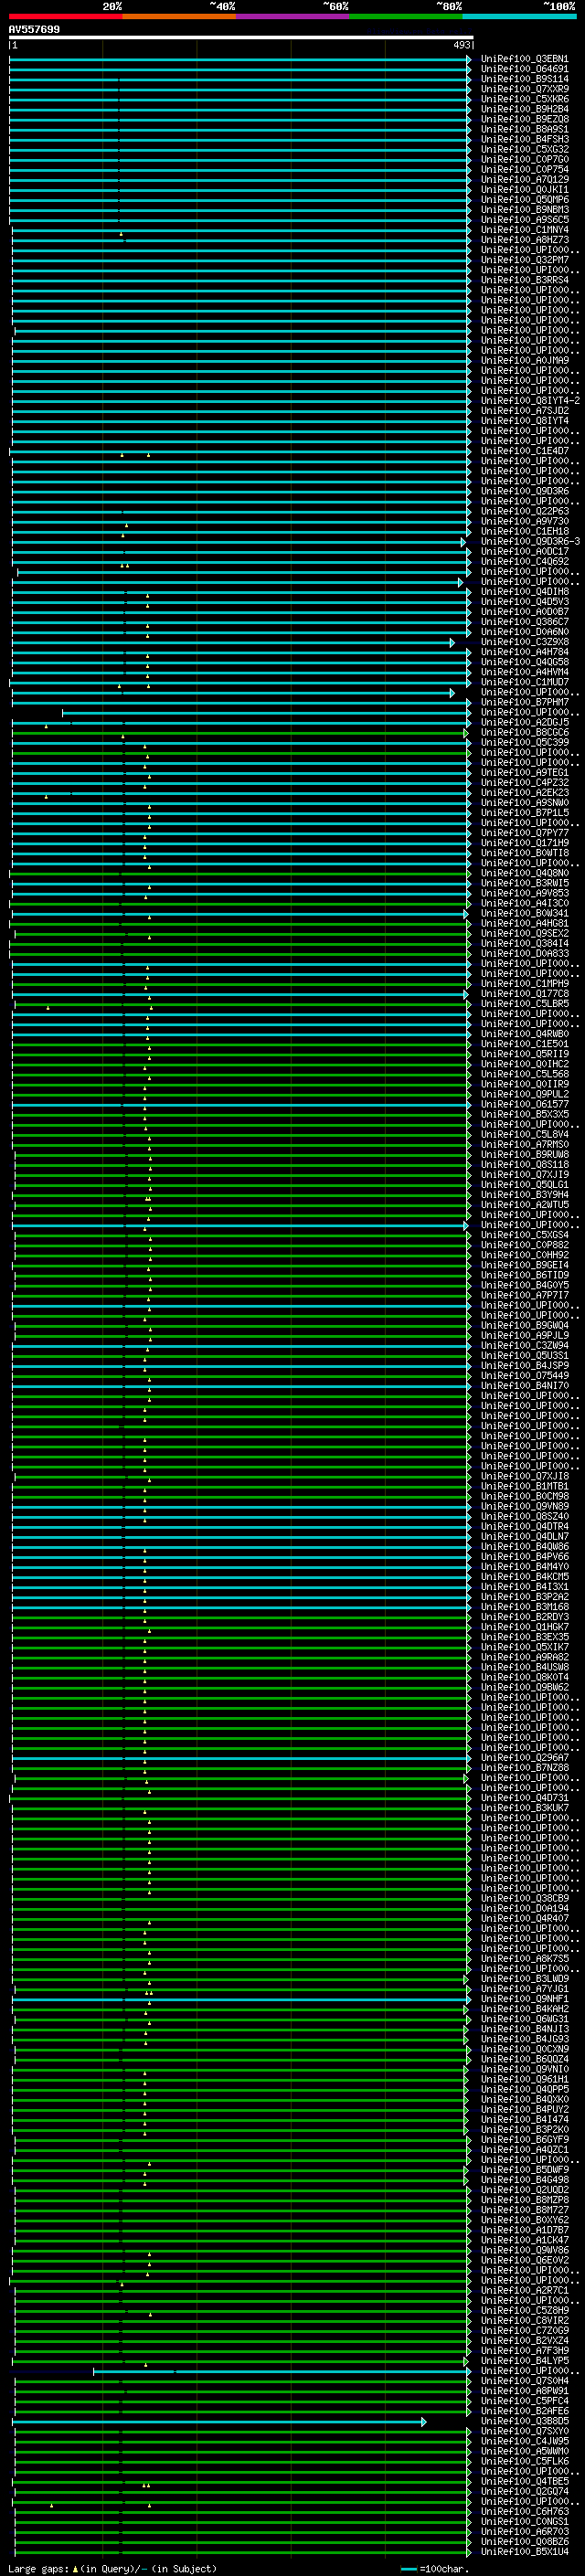Select hit label UniRef100_Q3B8D5

coord(524,2421)
